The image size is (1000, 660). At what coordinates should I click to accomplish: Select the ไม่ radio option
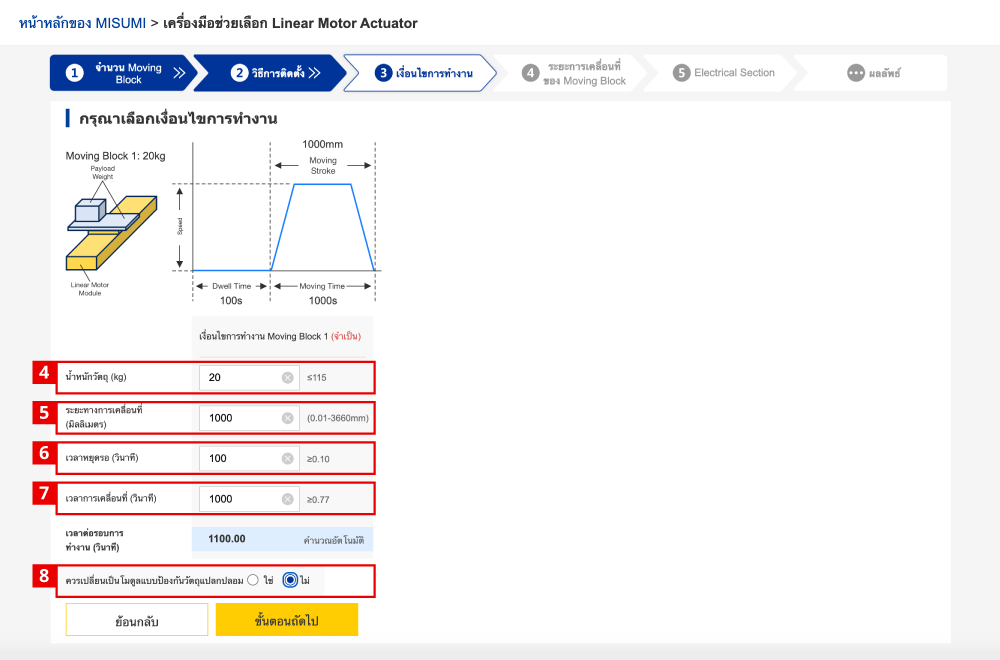(x=290, y=580)
